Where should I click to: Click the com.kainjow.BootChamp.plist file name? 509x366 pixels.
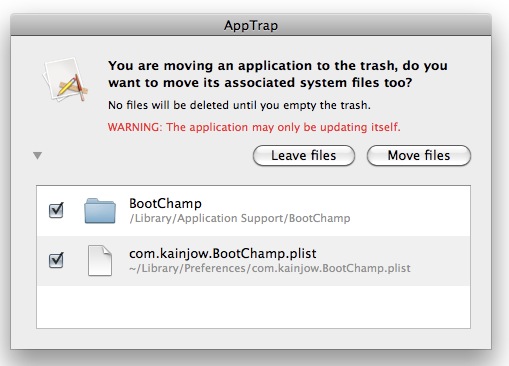(223, 254)
